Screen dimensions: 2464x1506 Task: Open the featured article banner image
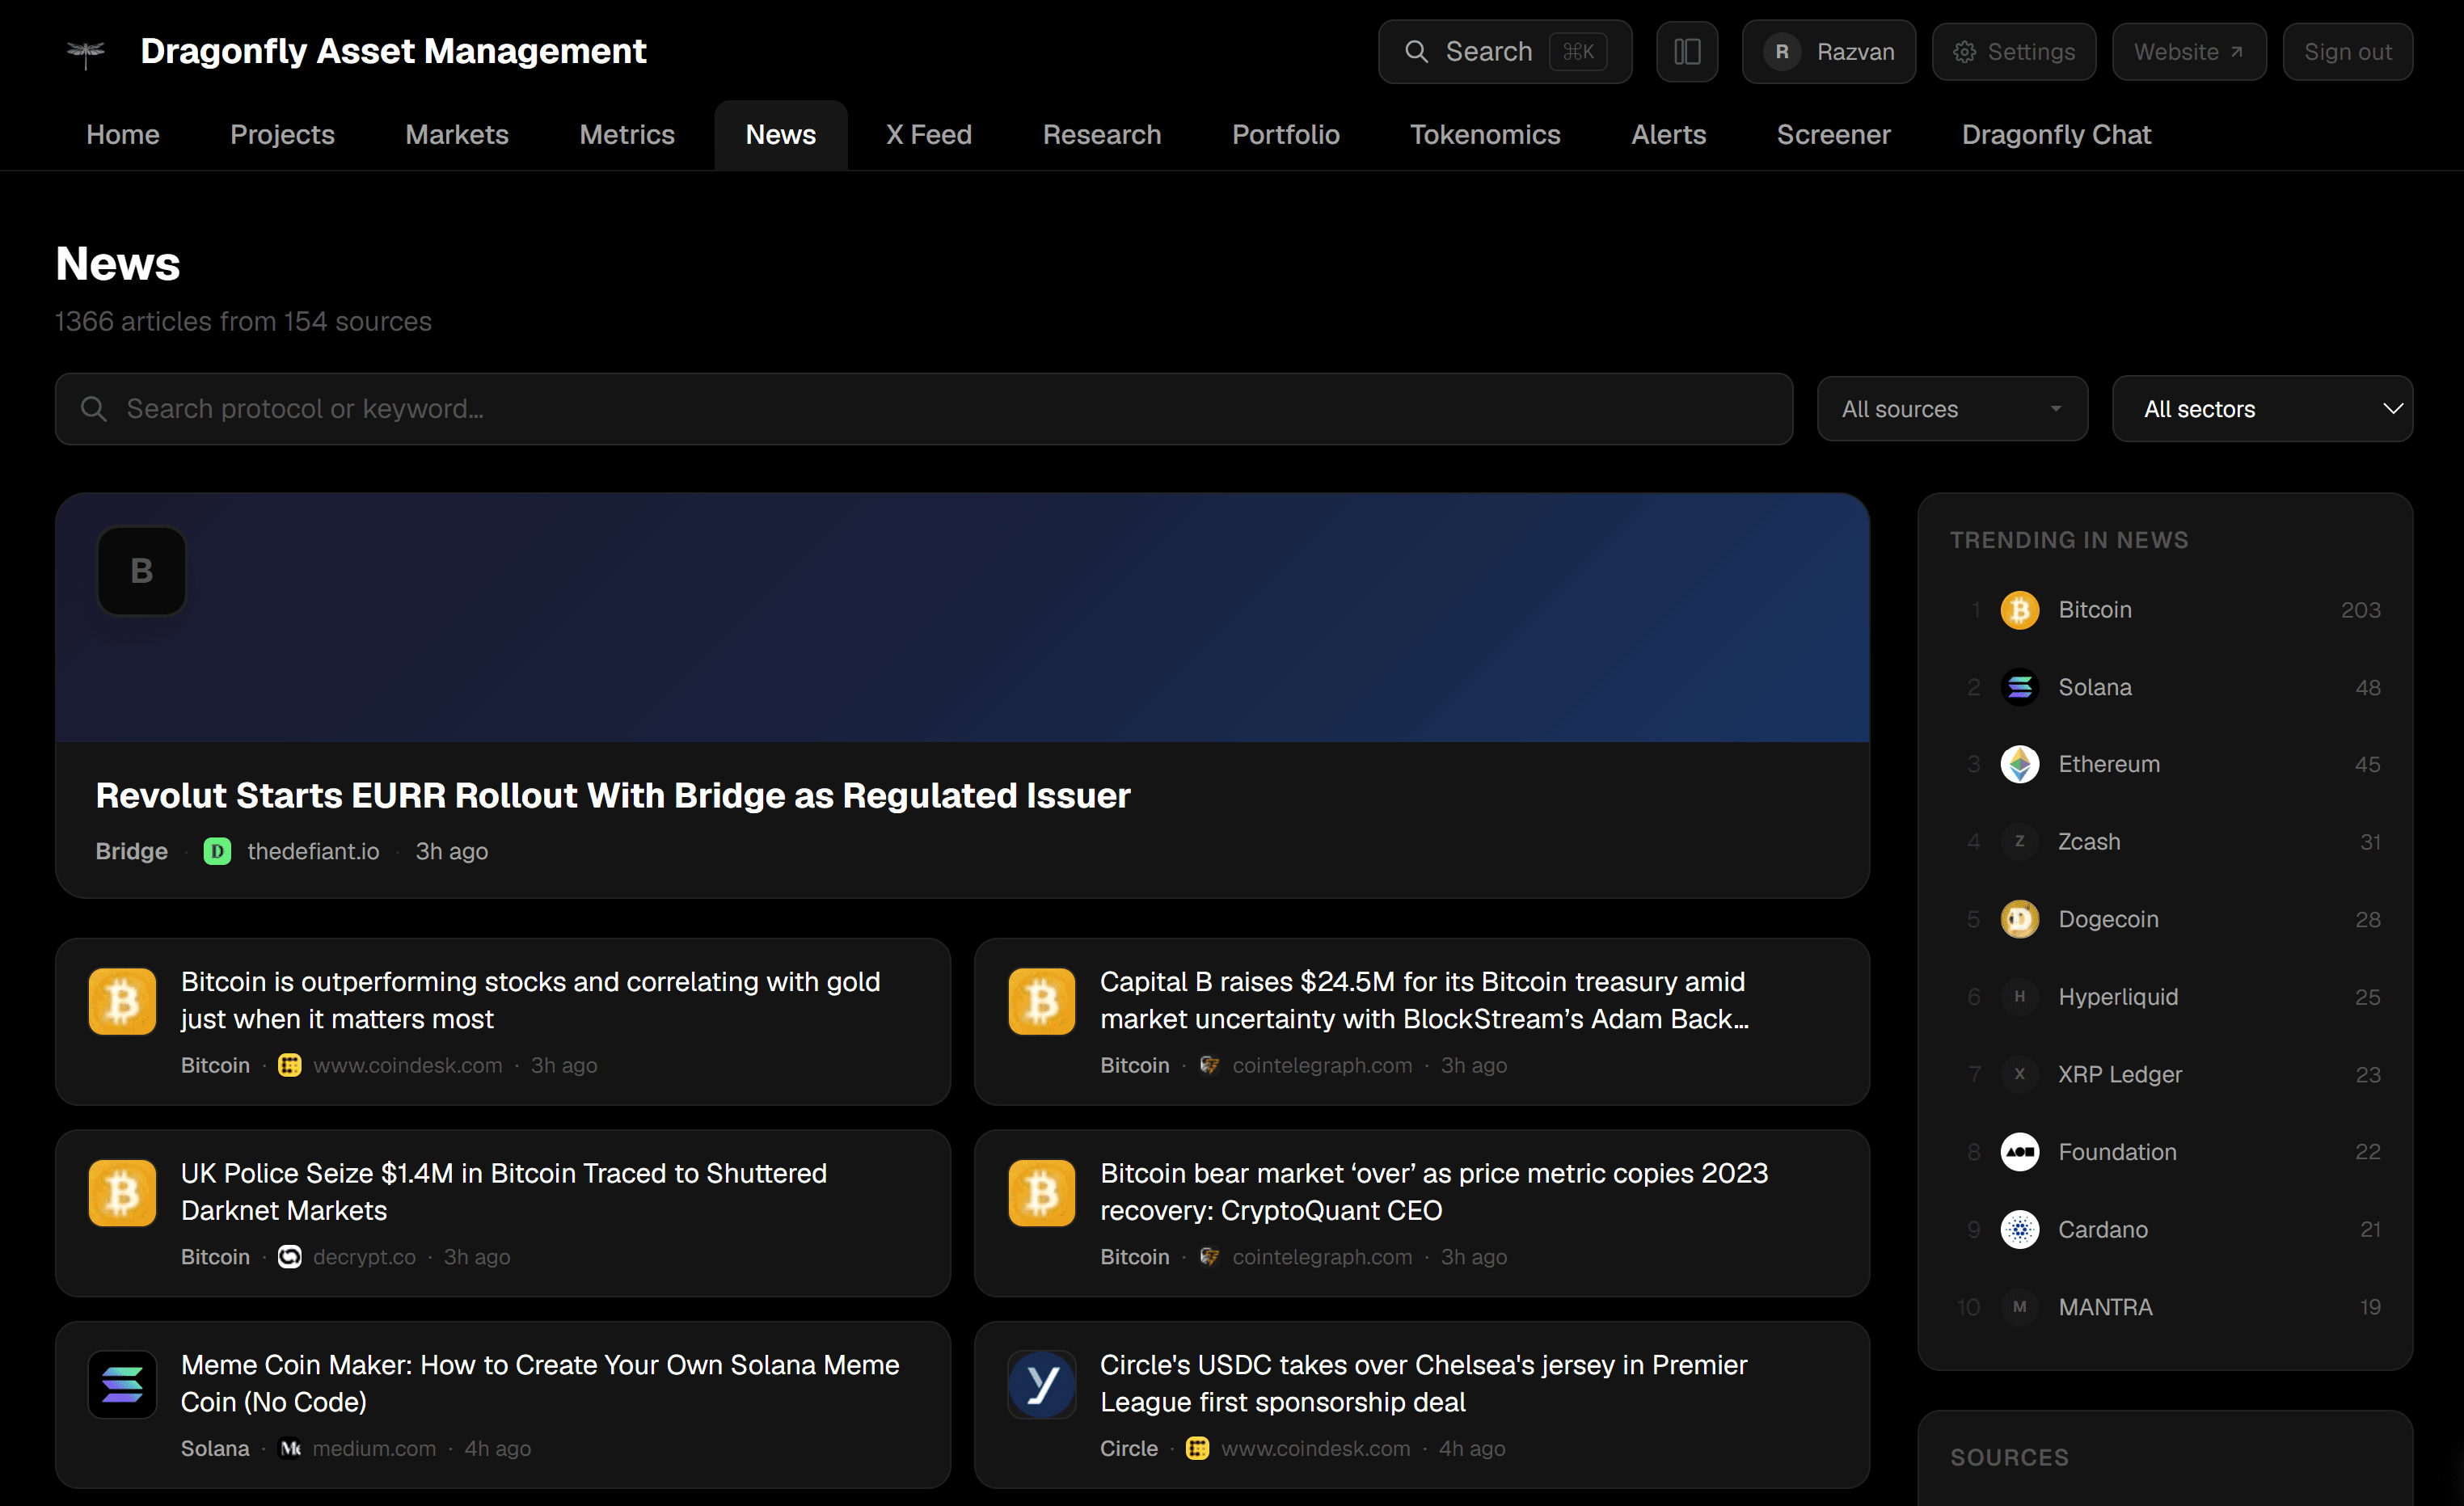coord(962,618)
